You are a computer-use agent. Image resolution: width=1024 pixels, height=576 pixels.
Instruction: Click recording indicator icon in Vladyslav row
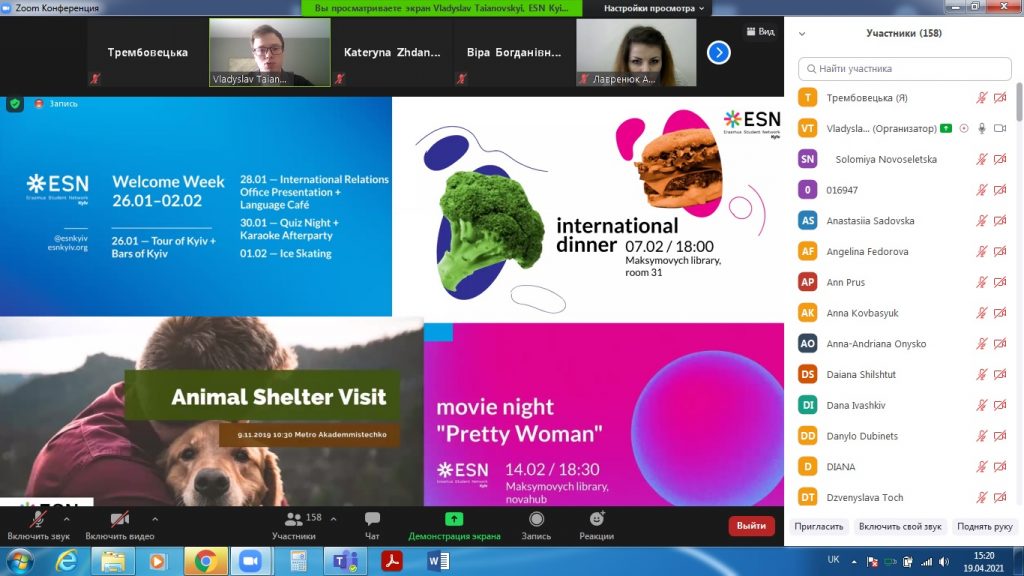click(x=964, y=129)
